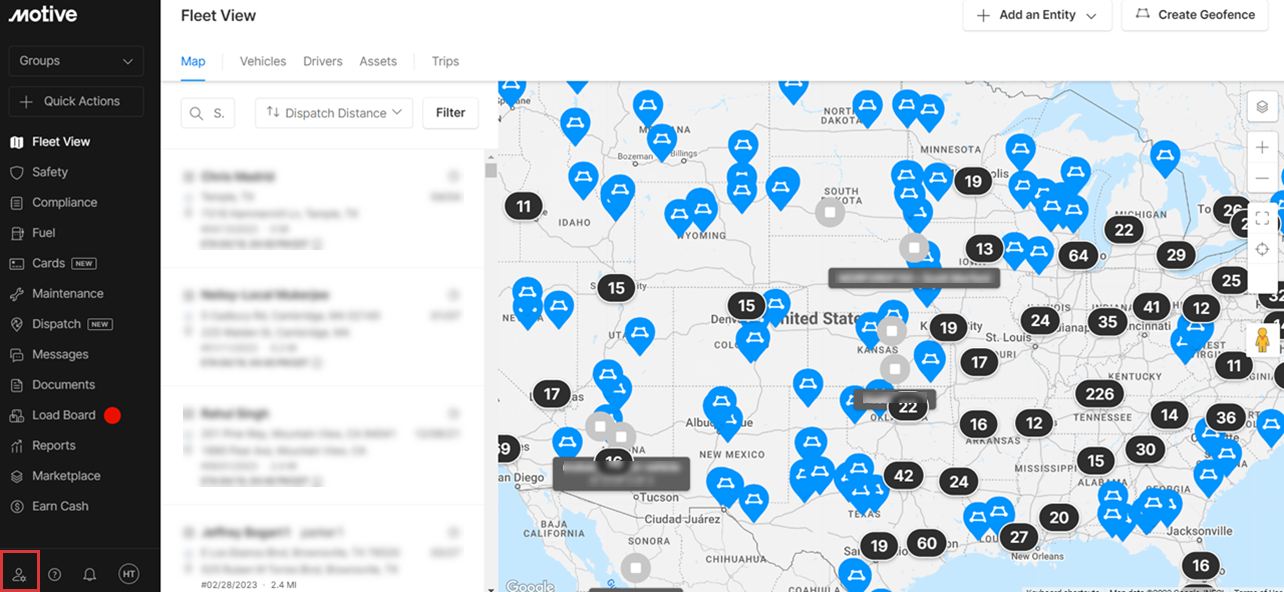The height and width of the screenshot is (592, 1284).
Task: Switch to the Drivers tab
Action: coord(323,61)
